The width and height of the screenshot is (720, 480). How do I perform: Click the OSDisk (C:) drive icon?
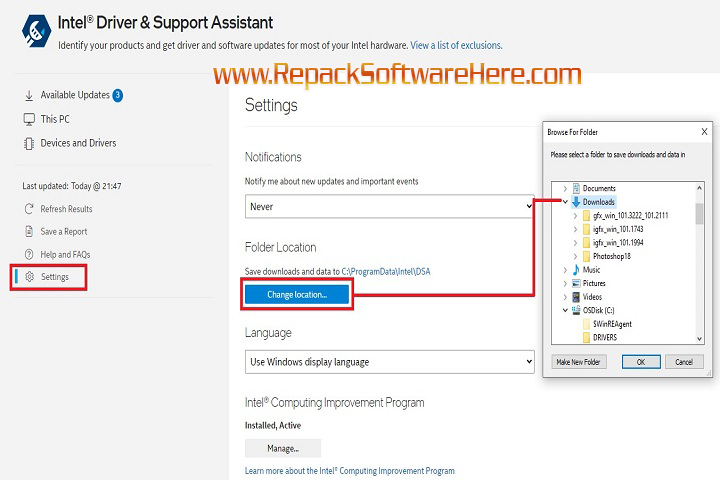(x=576, y=310)
